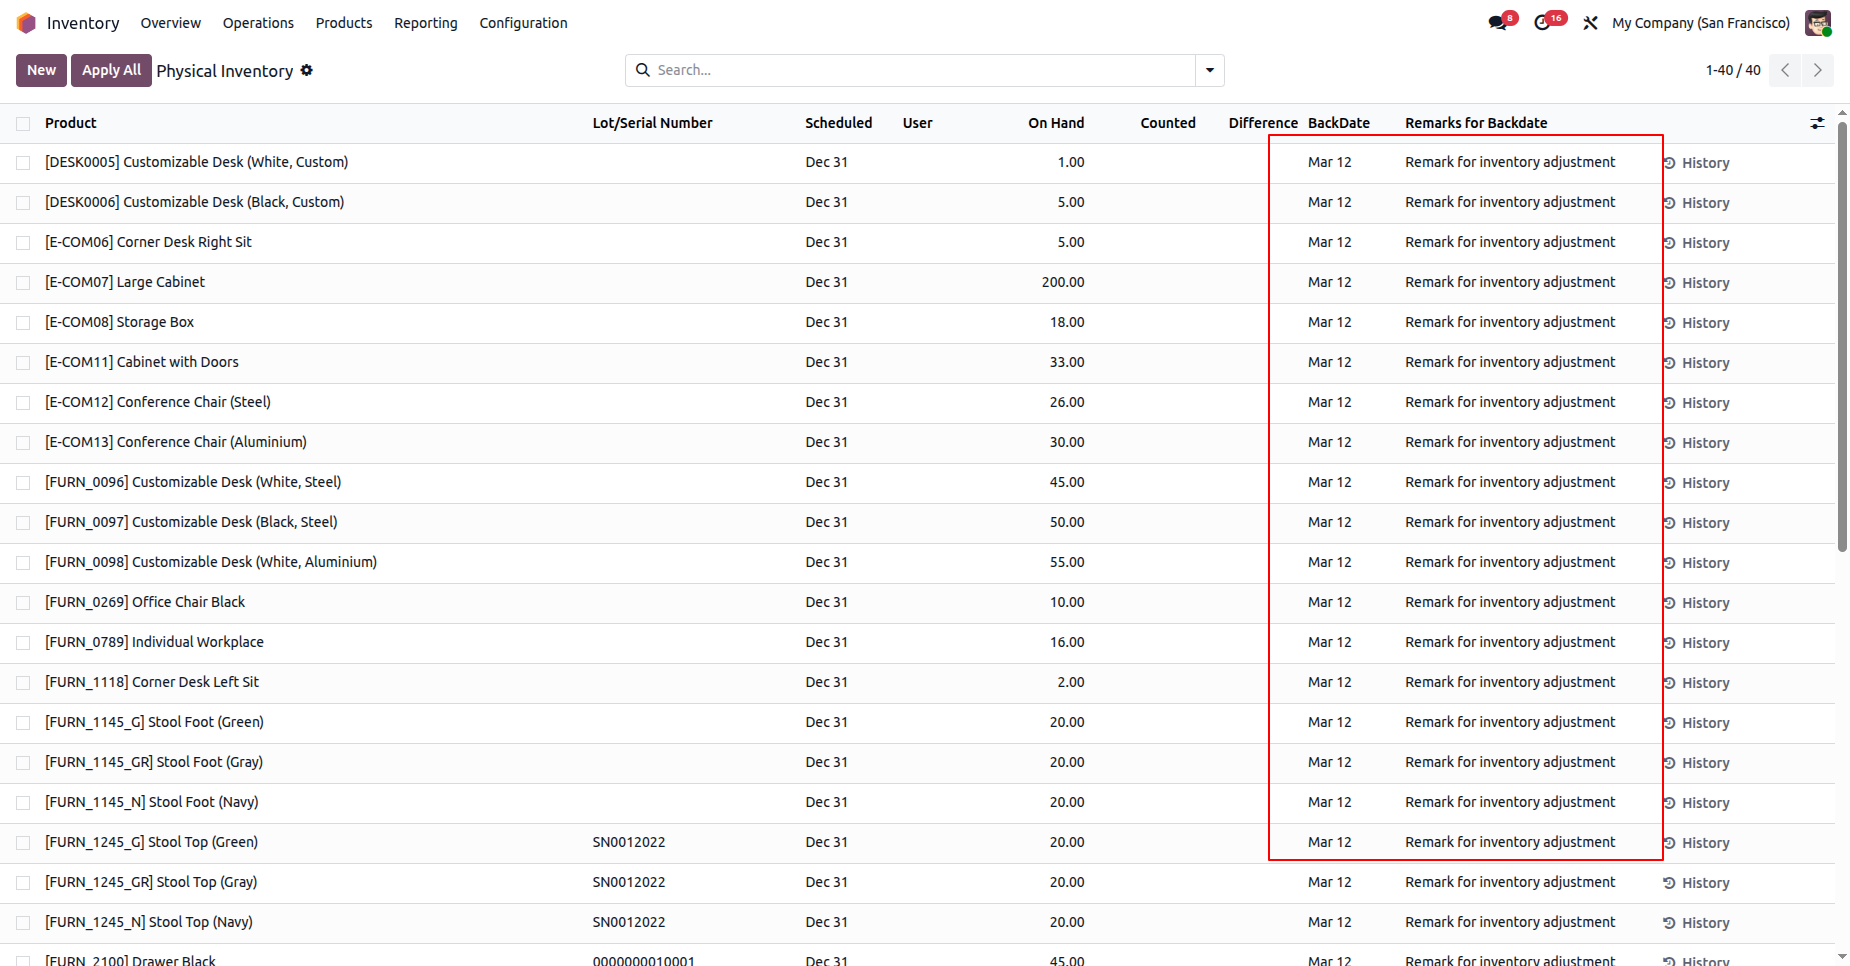Click the gear icon beside Physical Inventory
This screenshot has height=966, width=1850.
(307, 70)
